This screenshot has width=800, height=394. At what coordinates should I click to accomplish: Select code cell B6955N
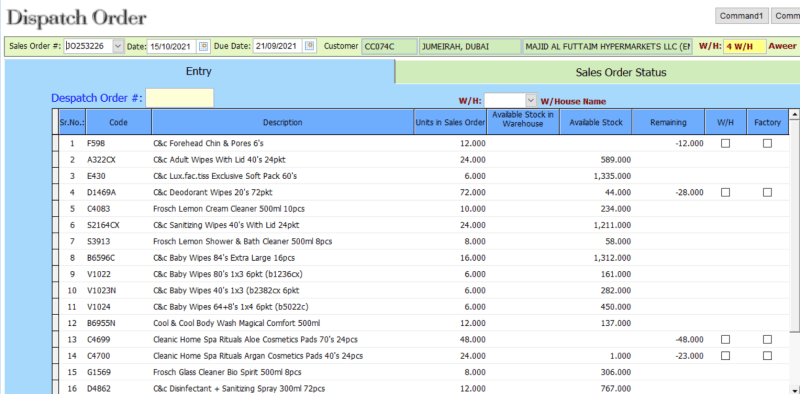(x=118, y=323)
